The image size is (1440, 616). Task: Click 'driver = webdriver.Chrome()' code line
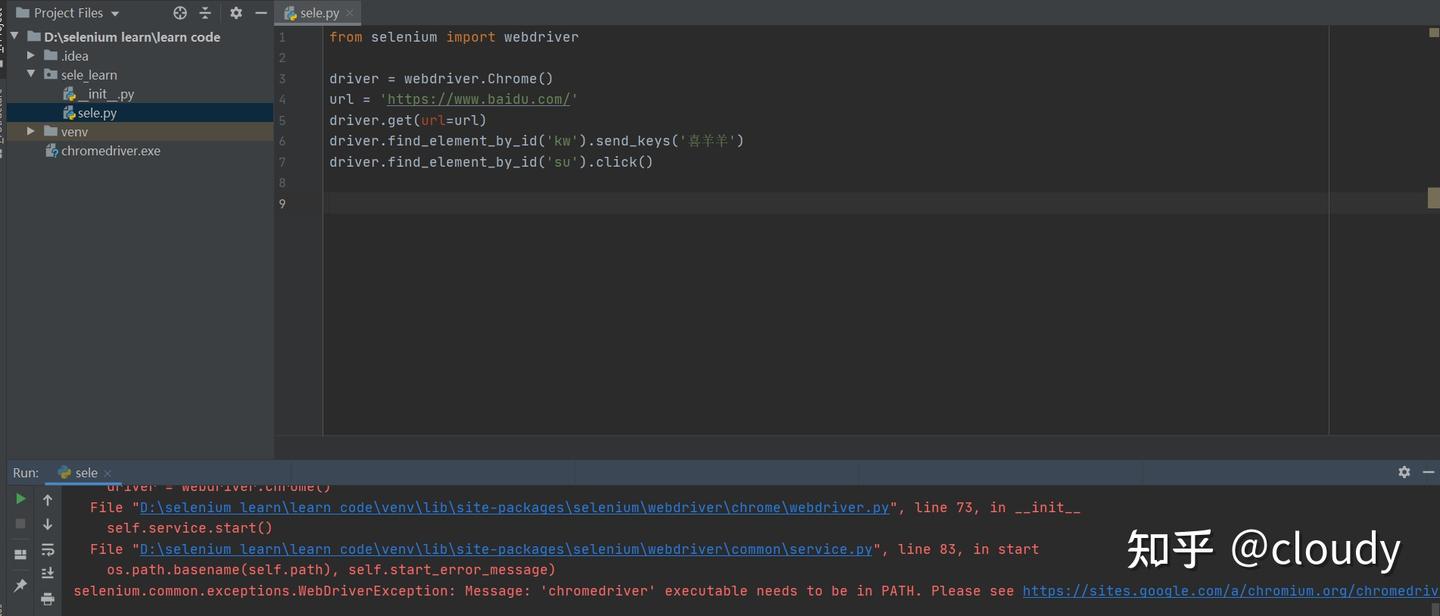(441, 78)
